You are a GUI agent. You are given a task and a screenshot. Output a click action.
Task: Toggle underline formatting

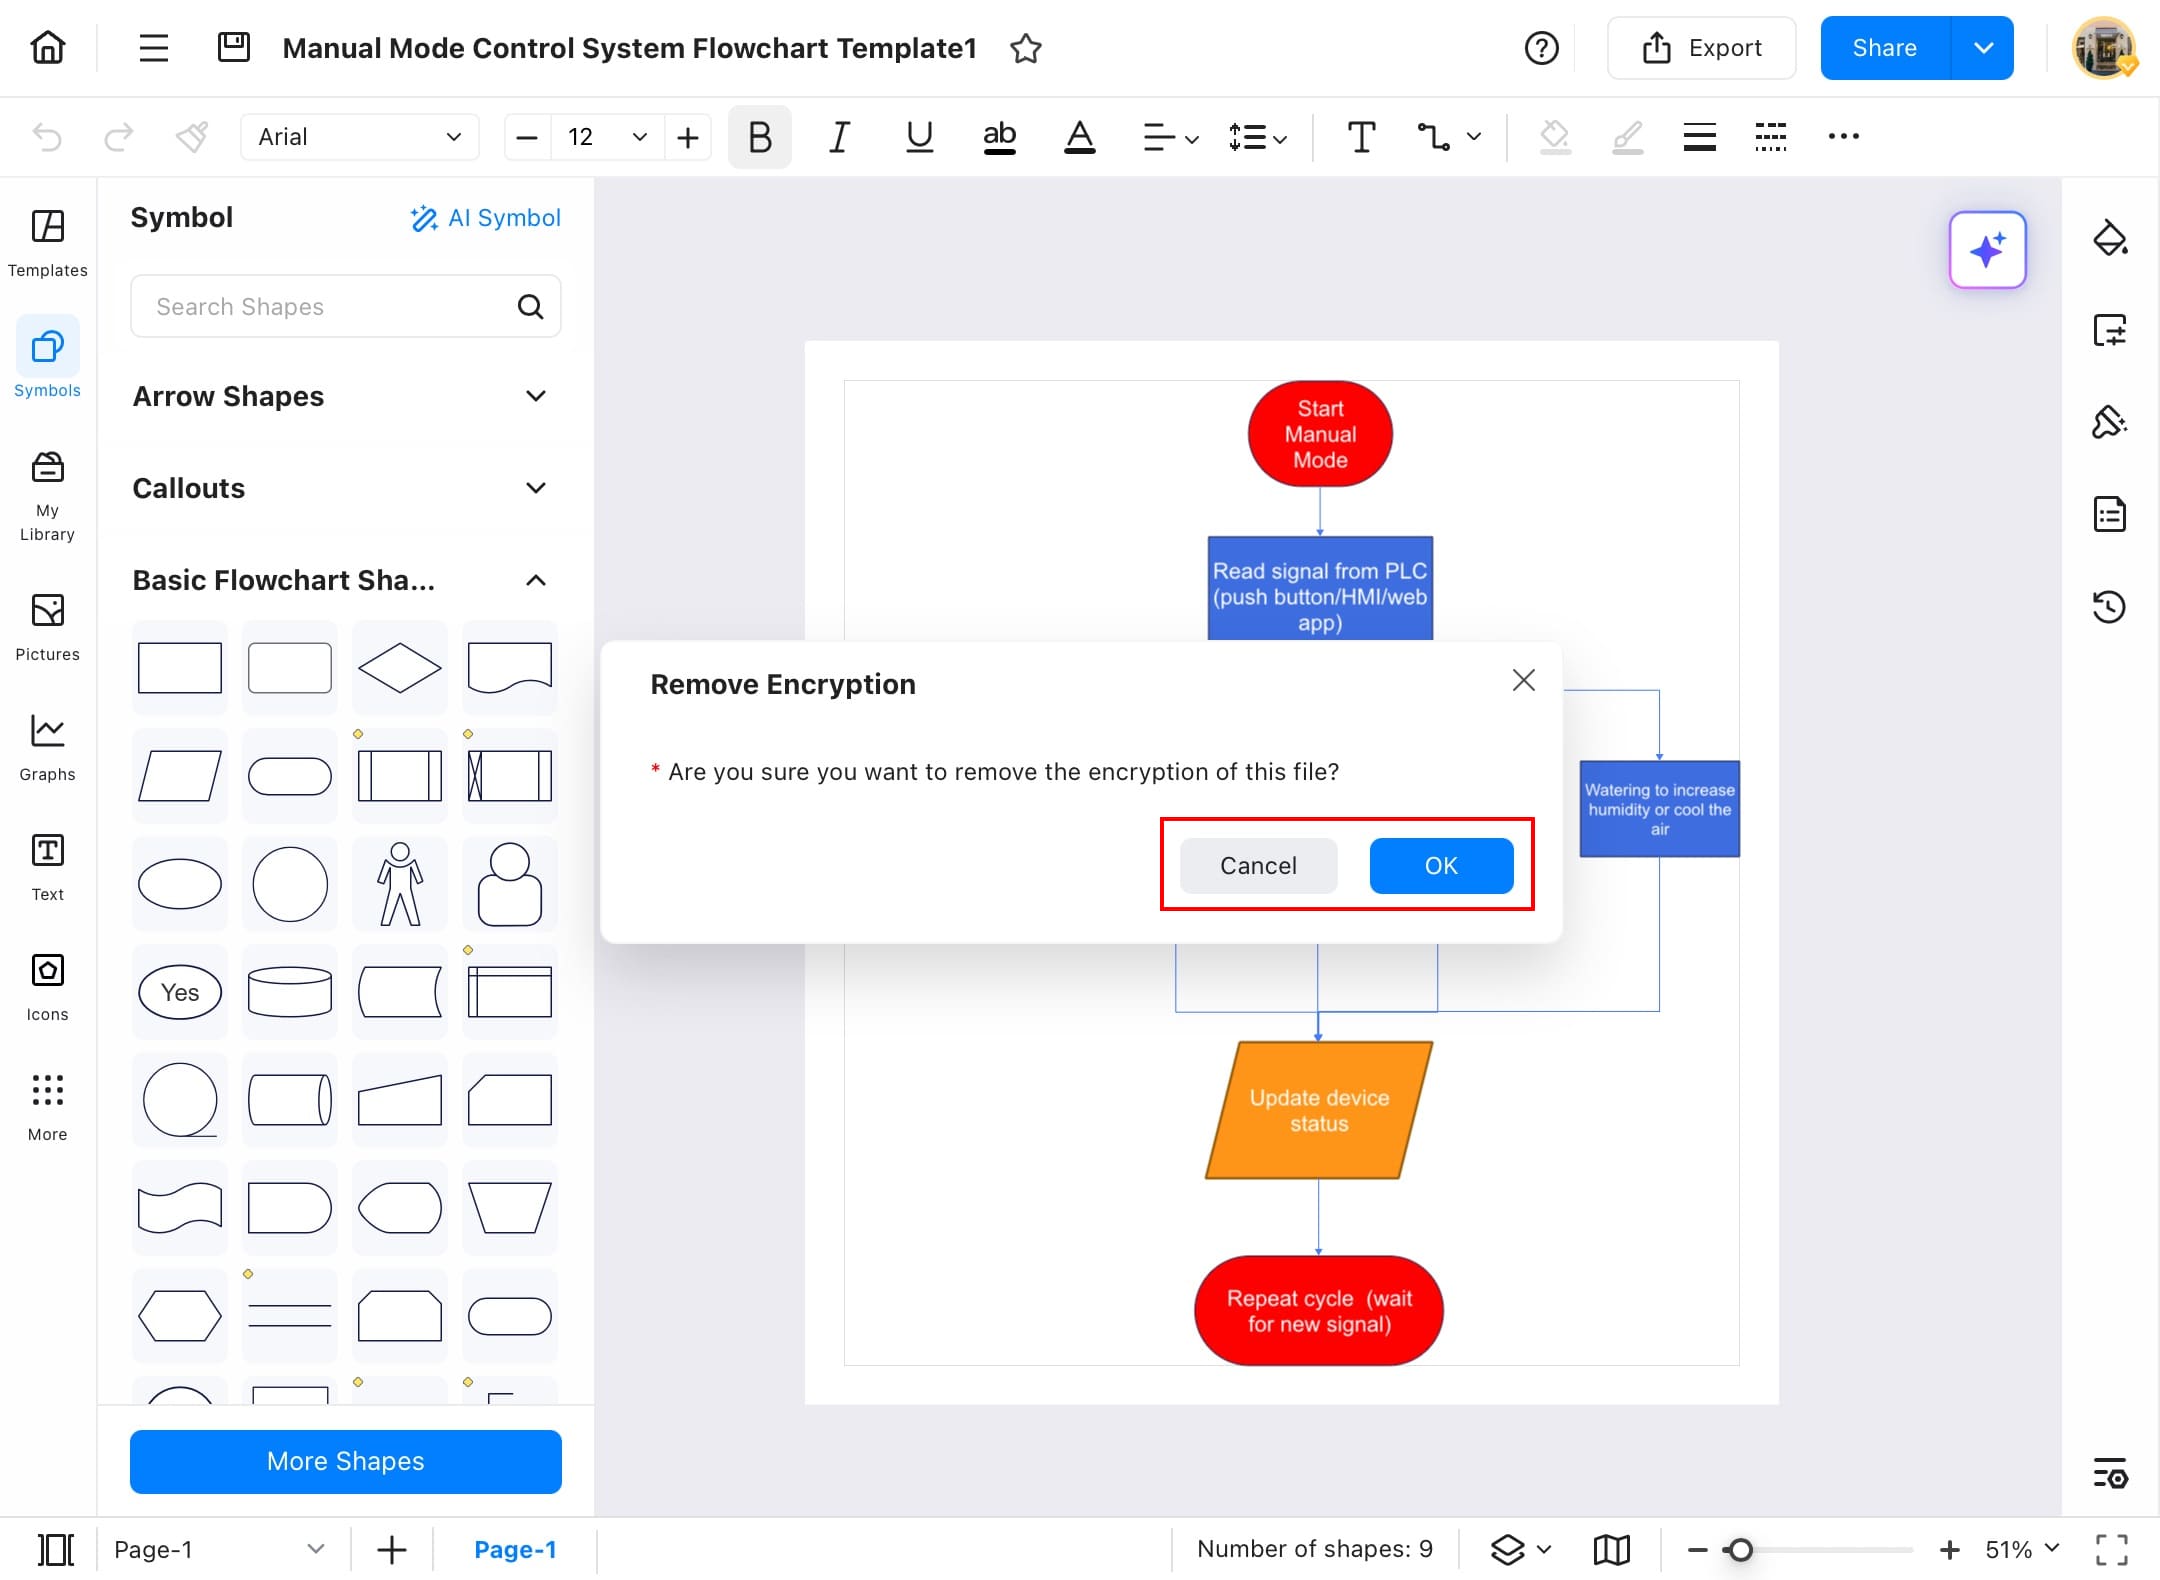click(x=919, y=137)
